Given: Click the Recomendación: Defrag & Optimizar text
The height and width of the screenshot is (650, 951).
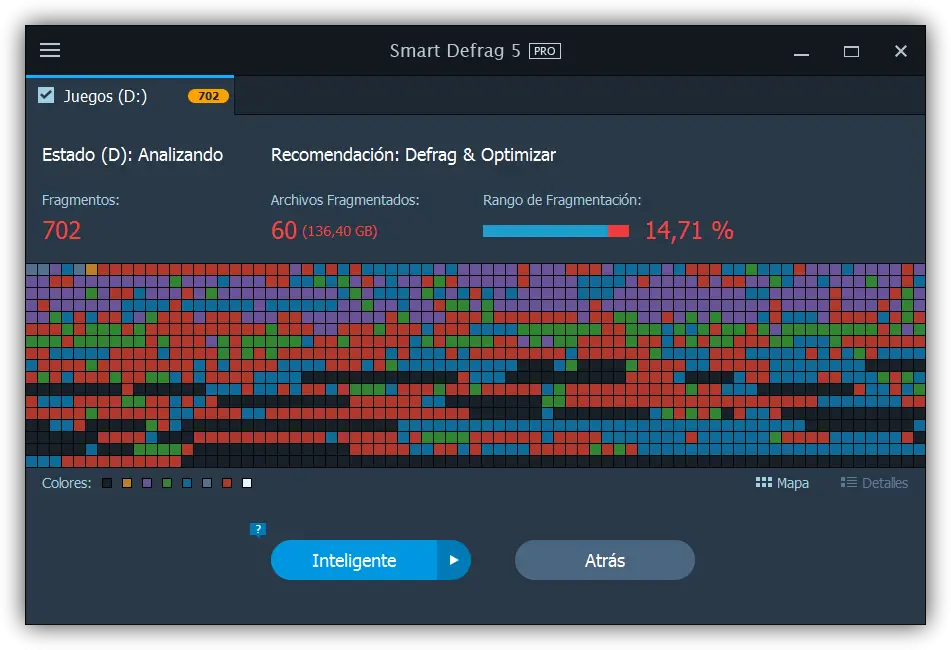Looking at the screenshot, I should 413,155.
